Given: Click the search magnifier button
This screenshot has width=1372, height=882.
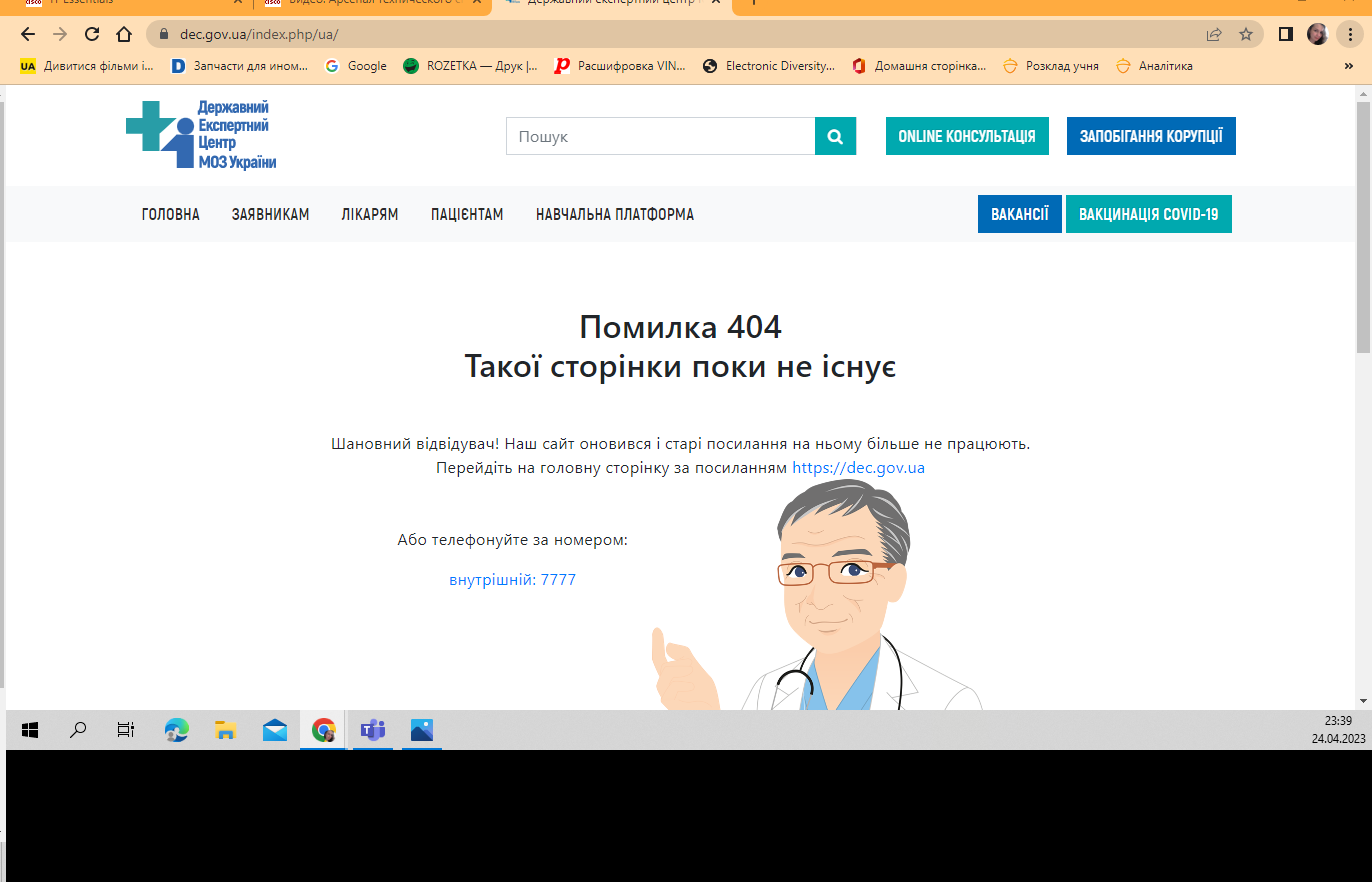Looking at the screenshot, I should tap(835, 136).
